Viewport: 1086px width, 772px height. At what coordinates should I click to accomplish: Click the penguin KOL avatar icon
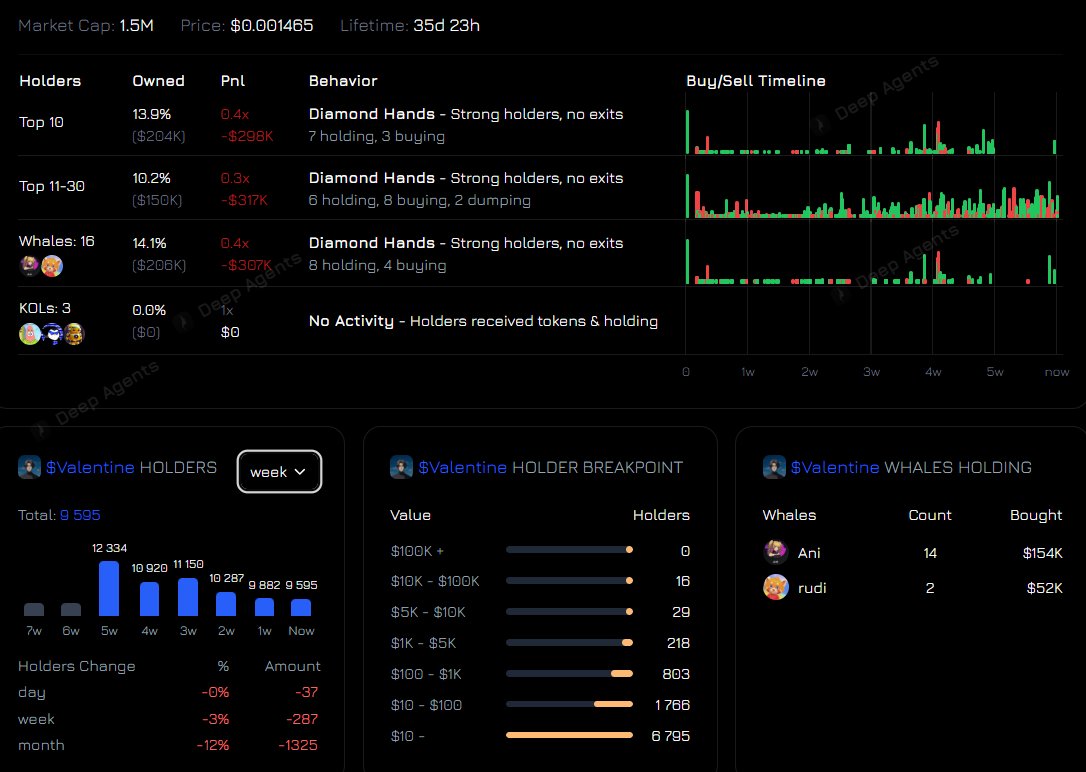51,333
